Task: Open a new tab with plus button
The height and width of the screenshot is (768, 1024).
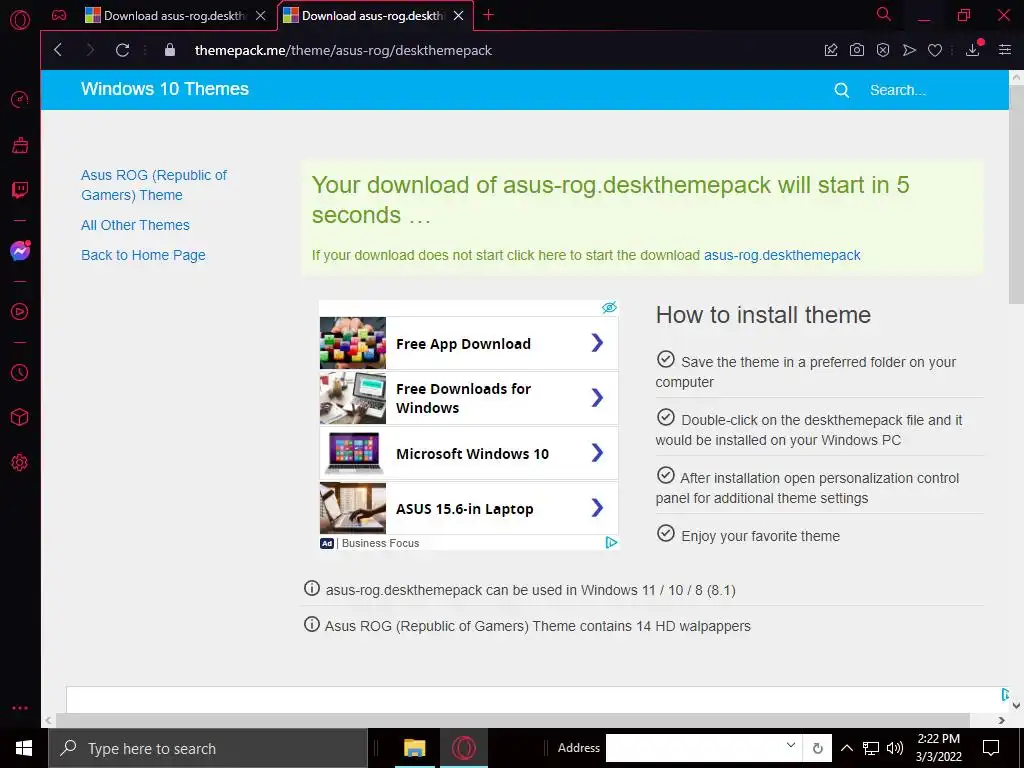Action: (488, 15)
